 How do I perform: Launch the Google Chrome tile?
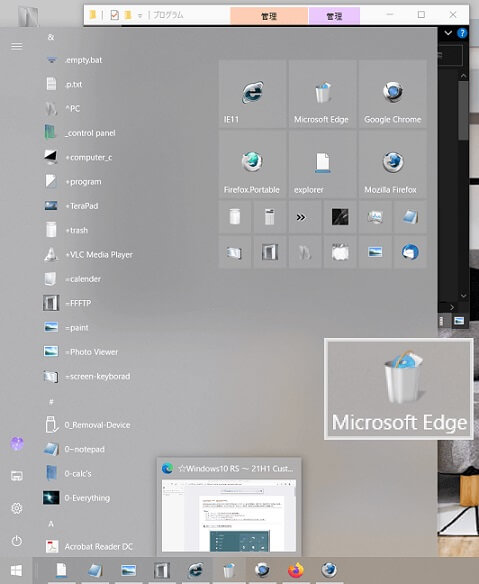coord(393,94)
